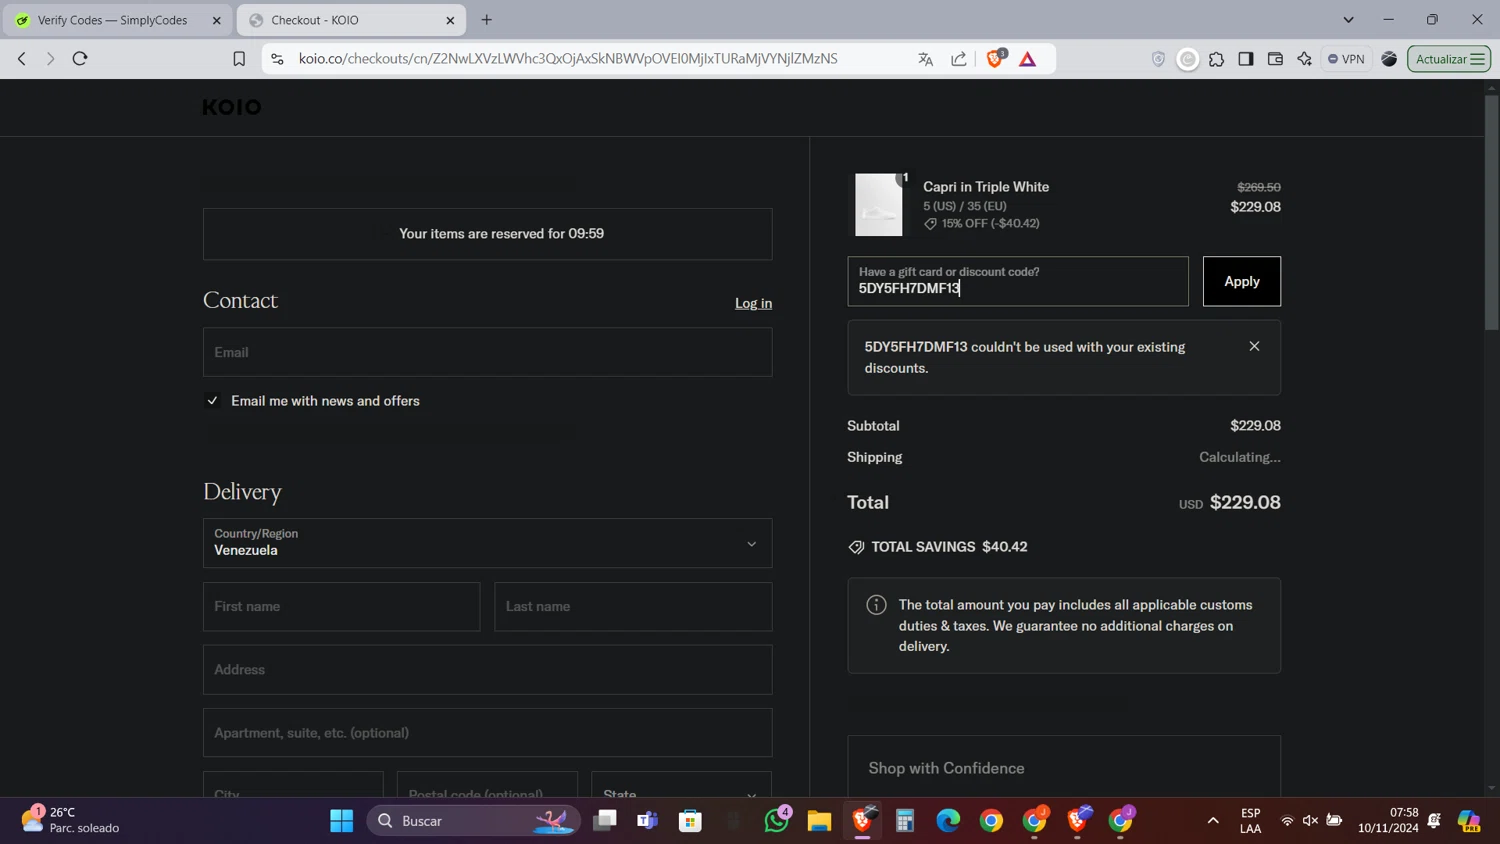The image size is (1500, 844).
Task: Open Microsoft Teams from taskbar
Action: [648, 821]
